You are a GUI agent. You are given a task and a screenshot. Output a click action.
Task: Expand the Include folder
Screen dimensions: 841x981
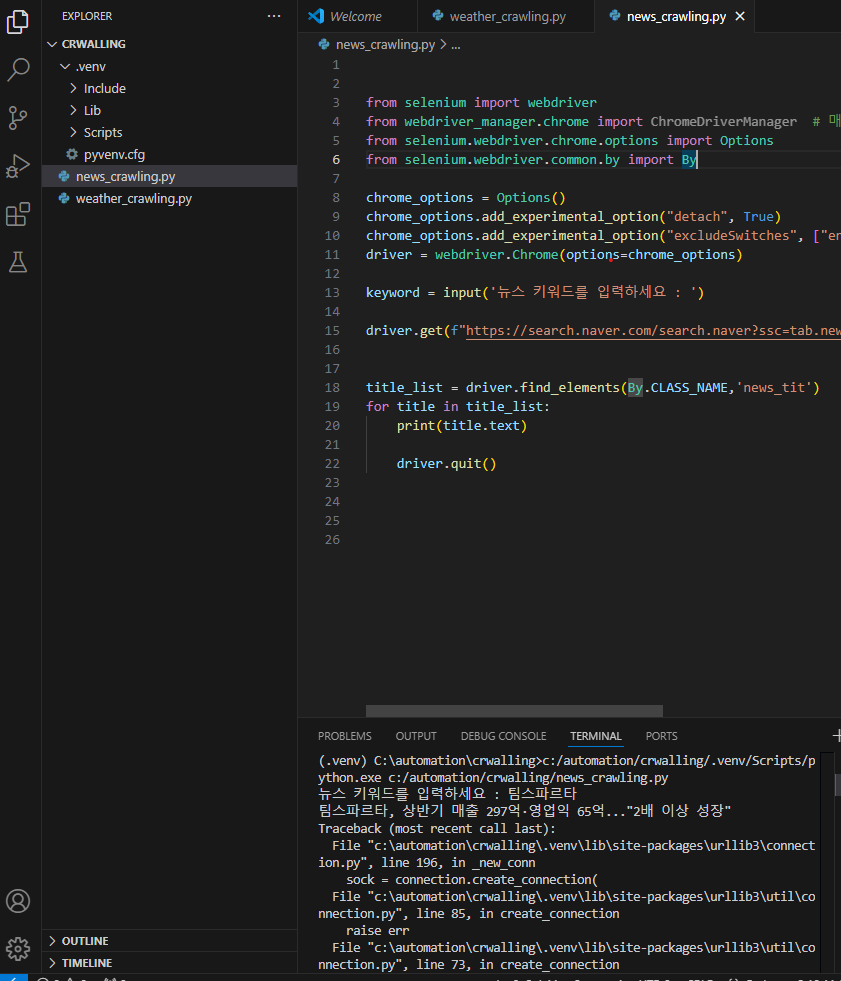[x=73, y=88]
